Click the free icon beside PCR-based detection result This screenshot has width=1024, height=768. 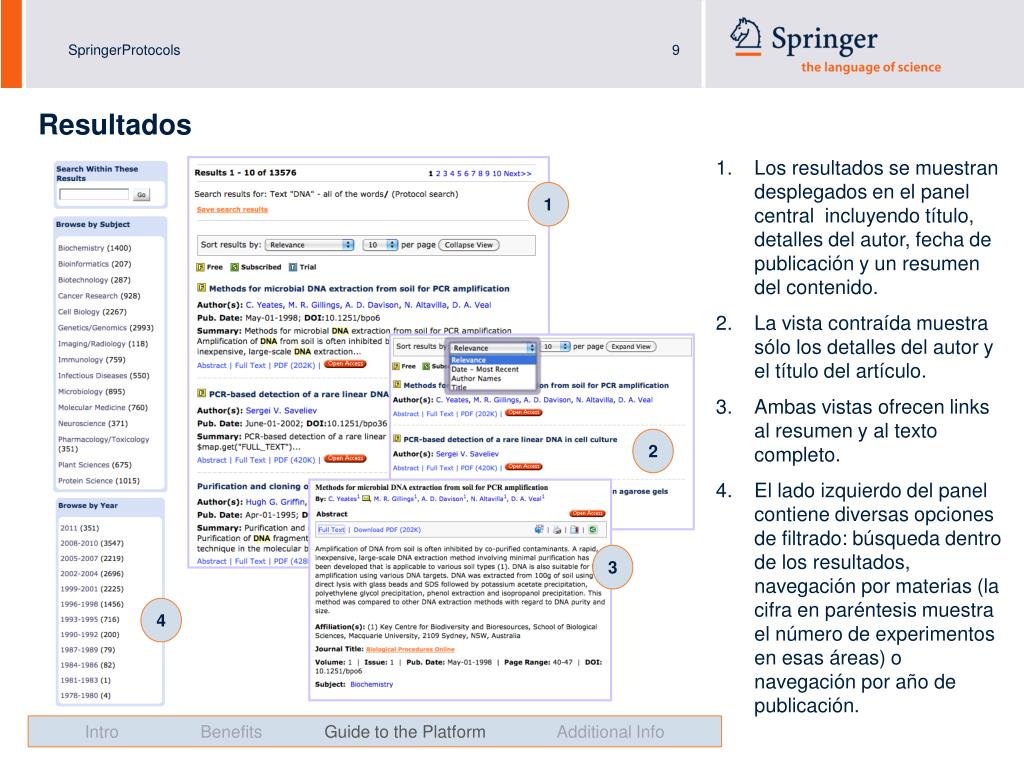[202, 393]
